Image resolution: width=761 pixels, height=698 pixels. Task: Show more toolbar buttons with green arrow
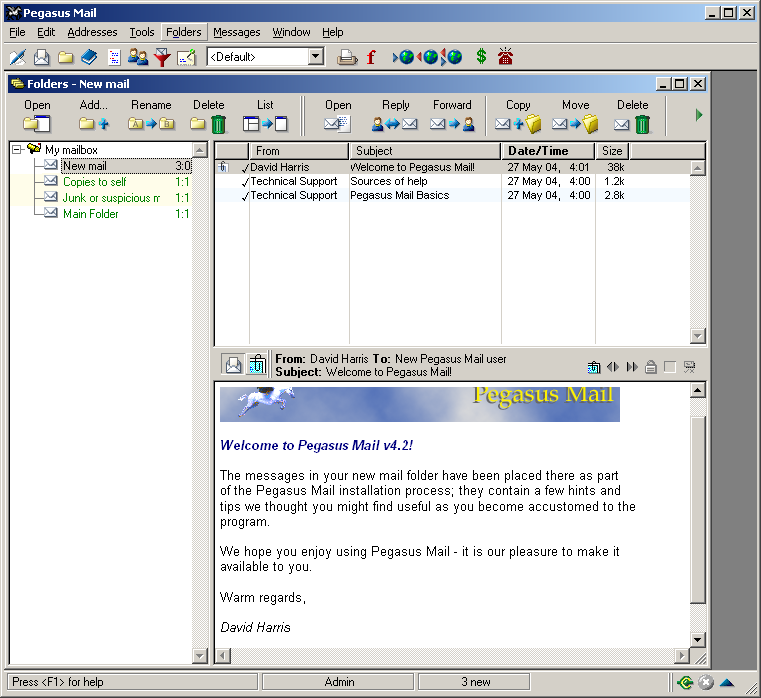[699, 115]
